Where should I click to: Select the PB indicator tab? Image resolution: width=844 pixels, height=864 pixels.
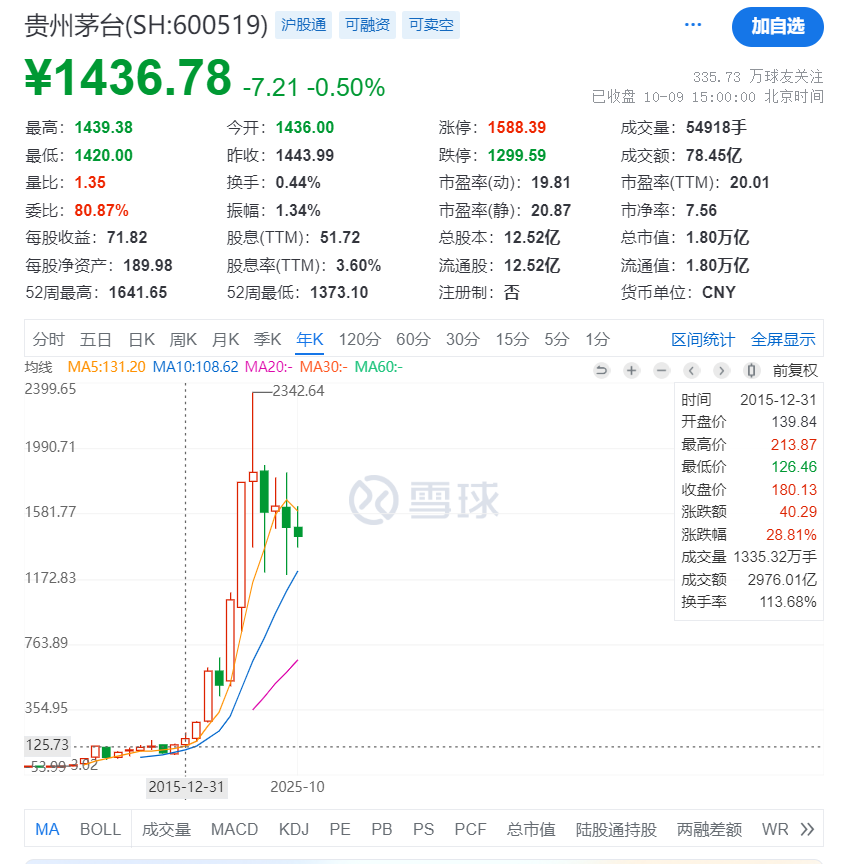pos(382,829)
